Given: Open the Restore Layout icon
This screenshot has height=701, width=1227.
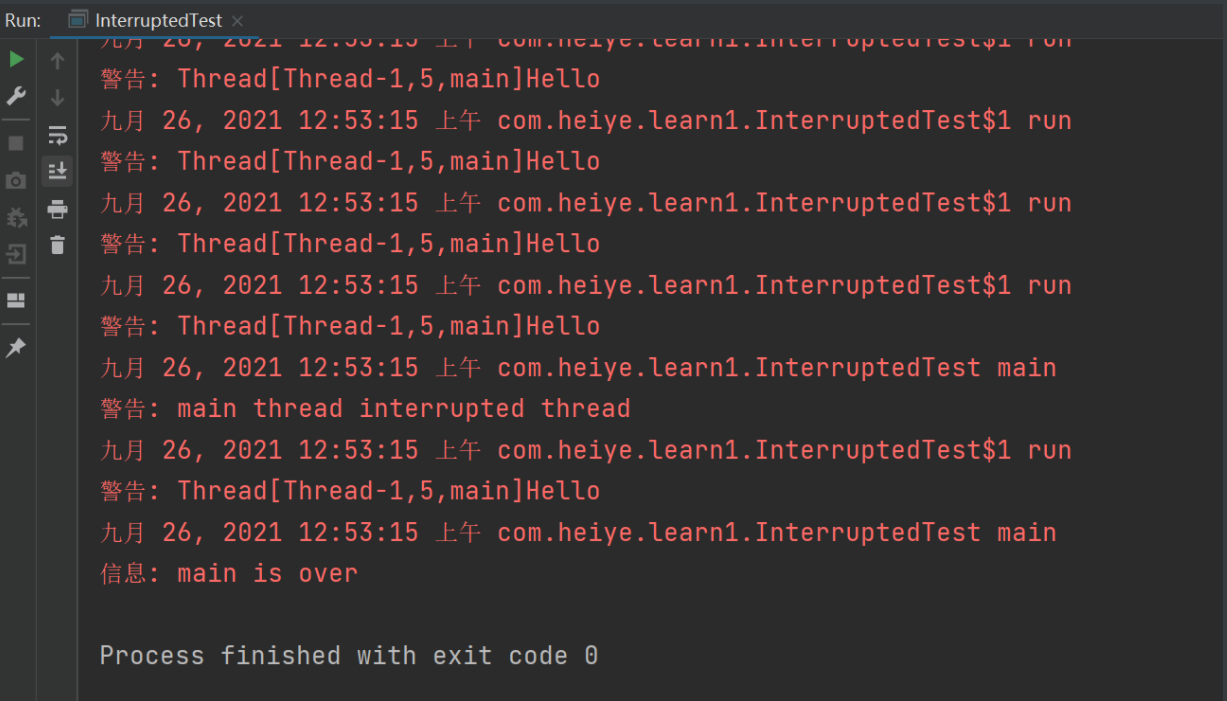Looking at the screenshot, I should (x=16, y=300).
